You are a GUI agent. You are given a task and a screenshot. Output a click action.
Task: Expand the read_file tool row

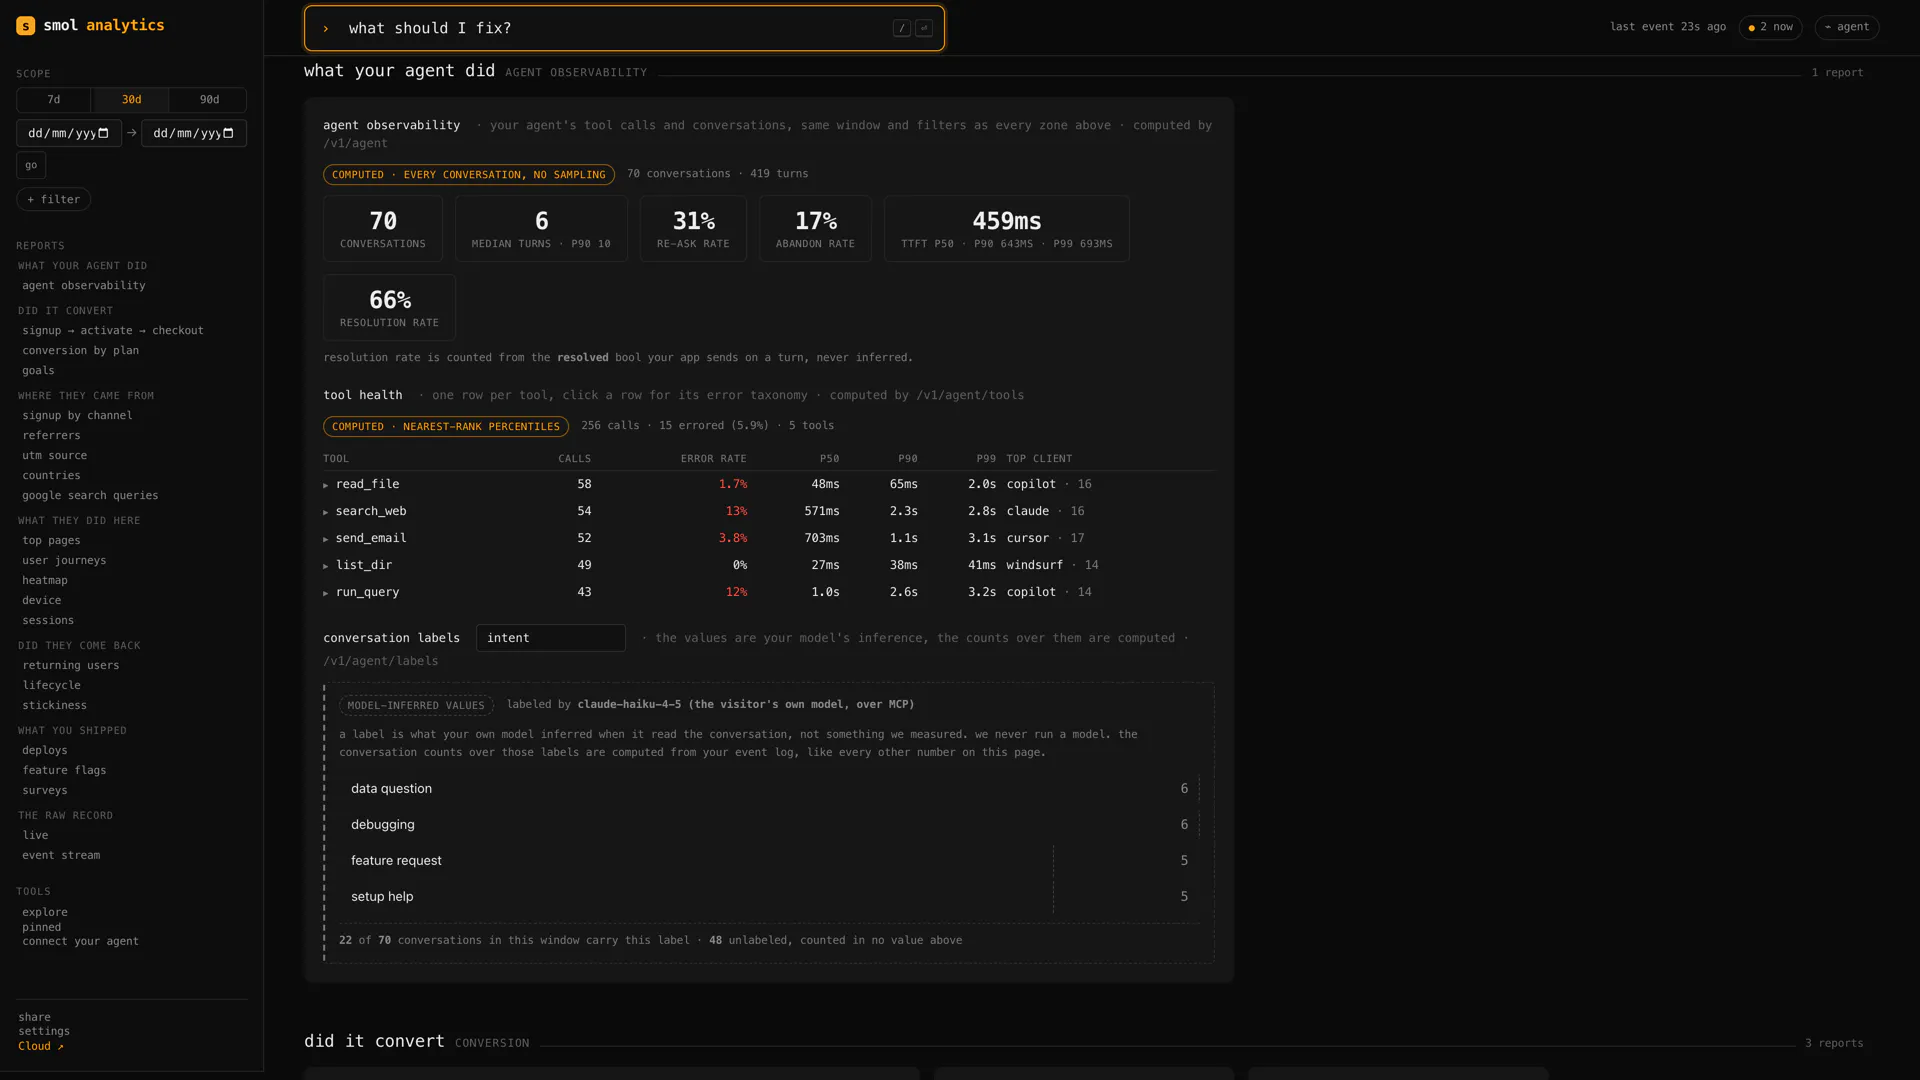click(x=768, y=484)
